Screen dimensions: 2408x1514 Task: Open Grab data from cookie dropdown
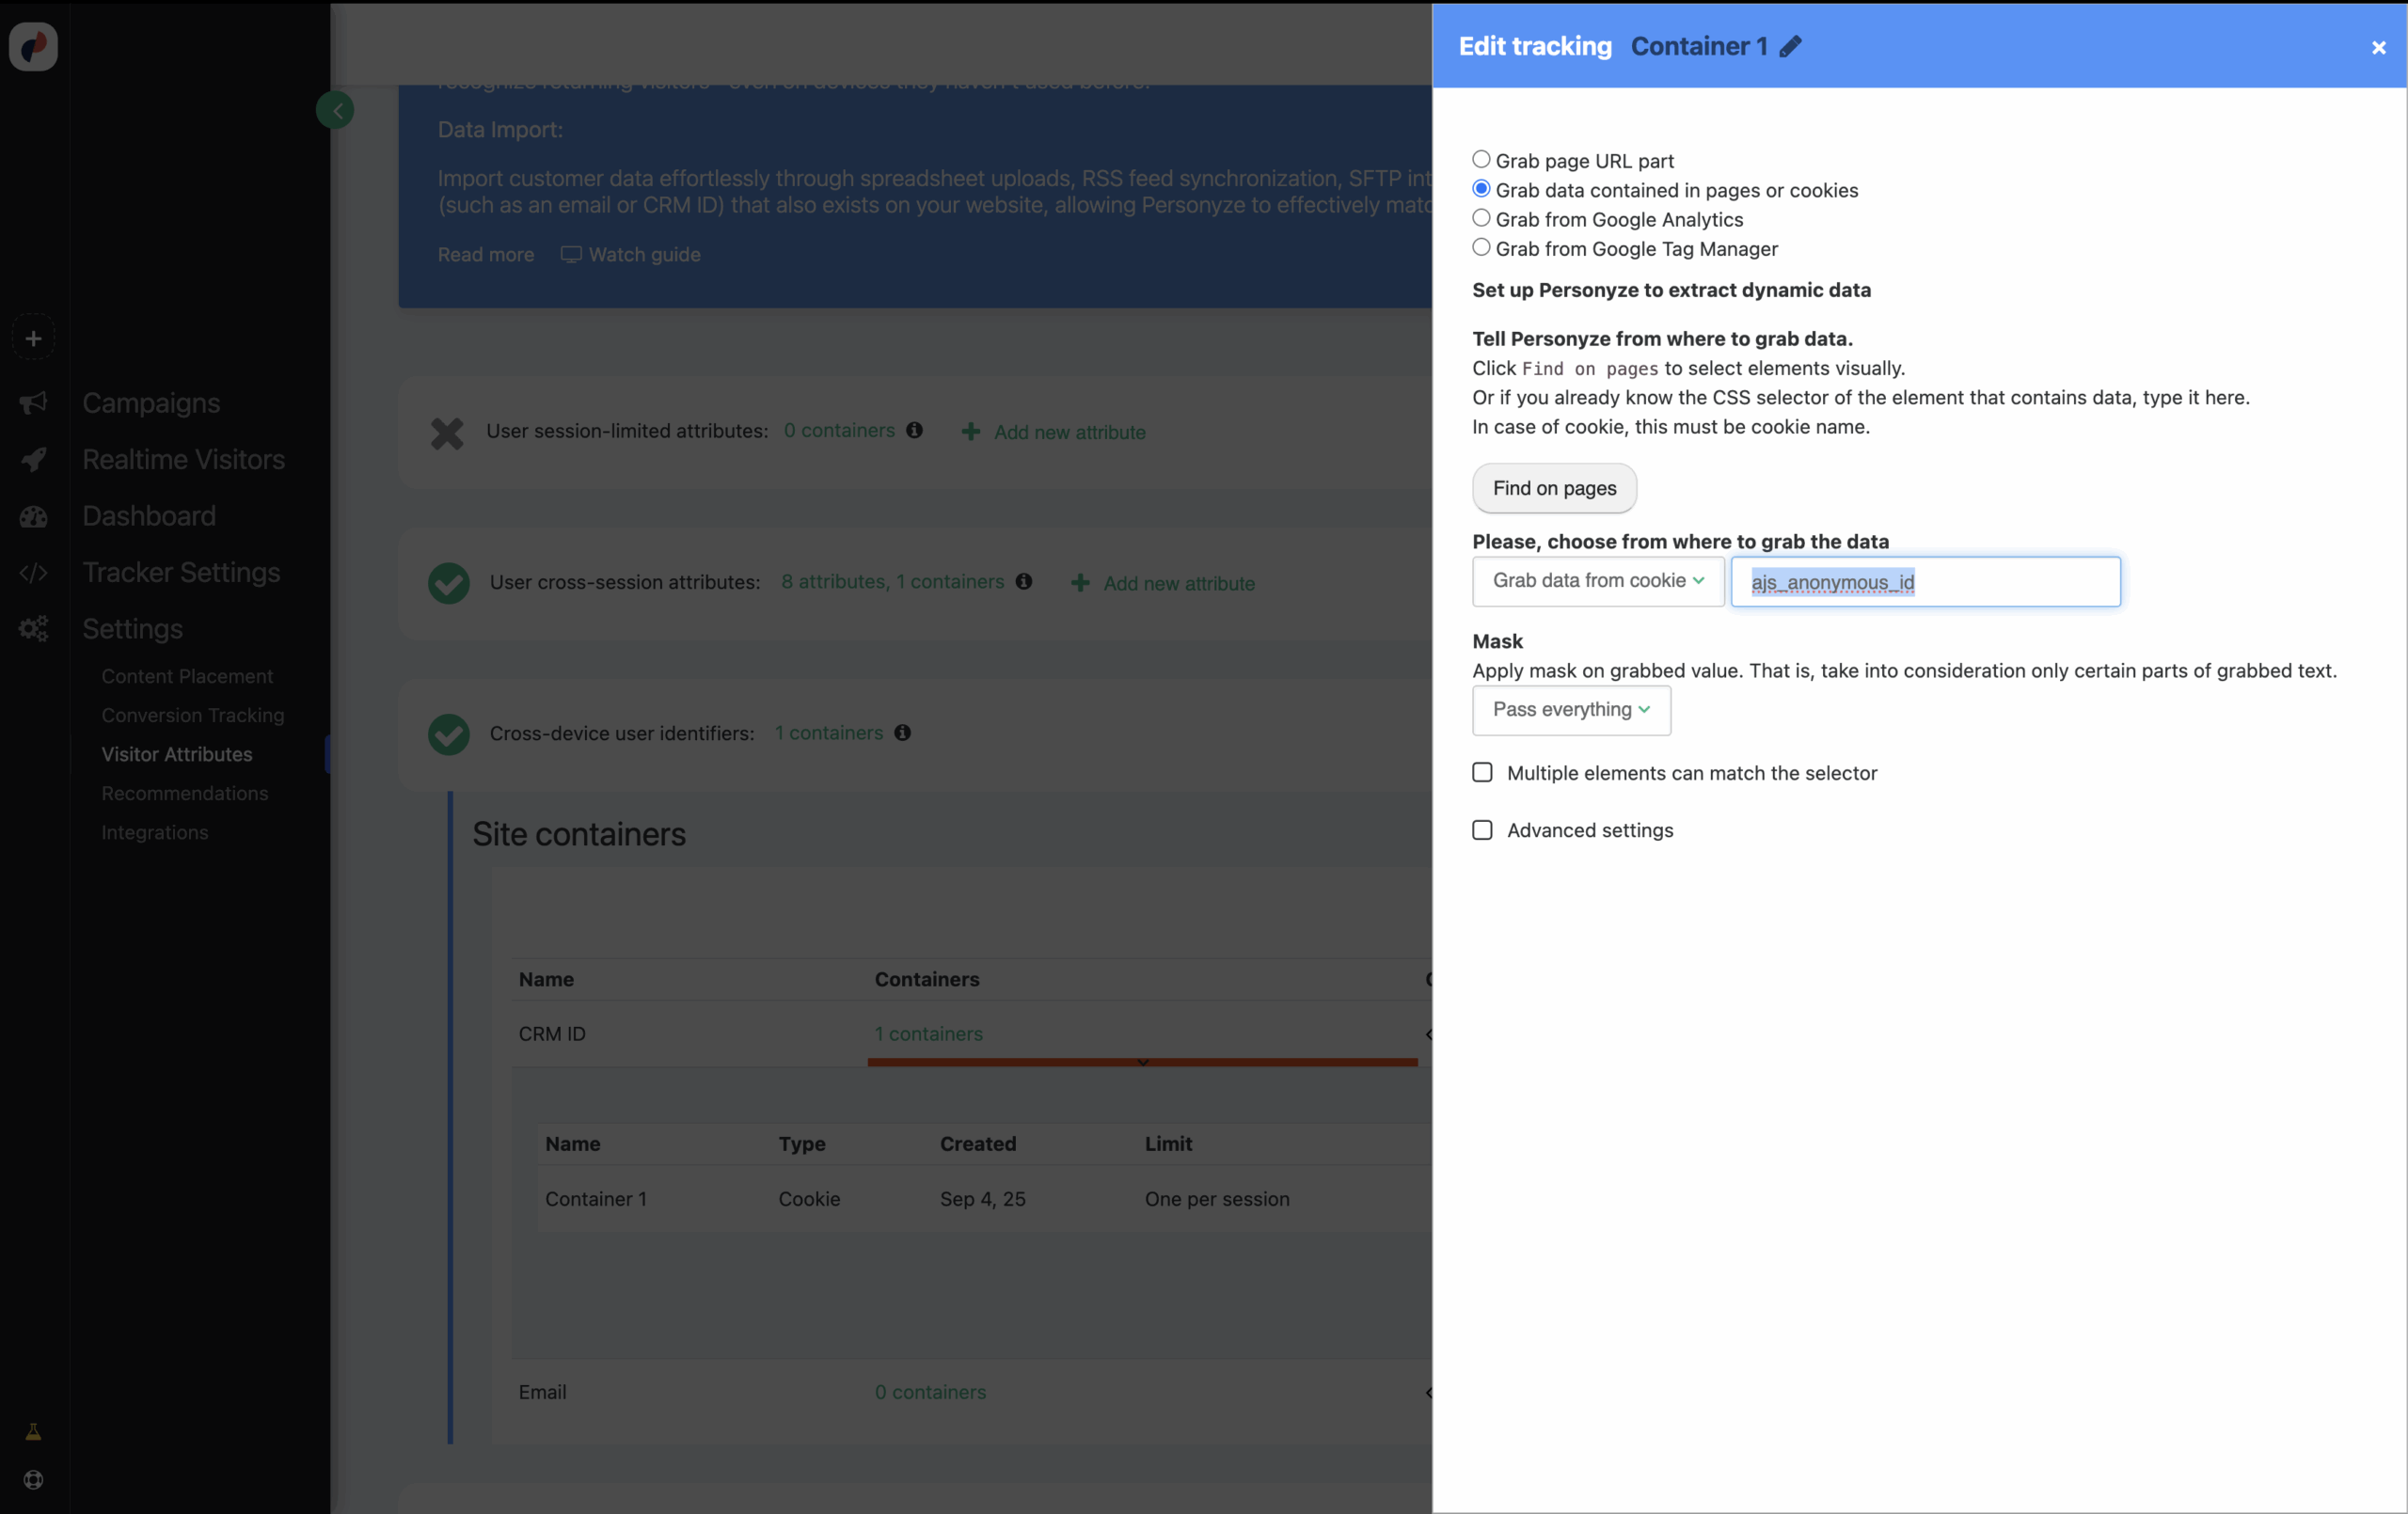pos(1597,581)
